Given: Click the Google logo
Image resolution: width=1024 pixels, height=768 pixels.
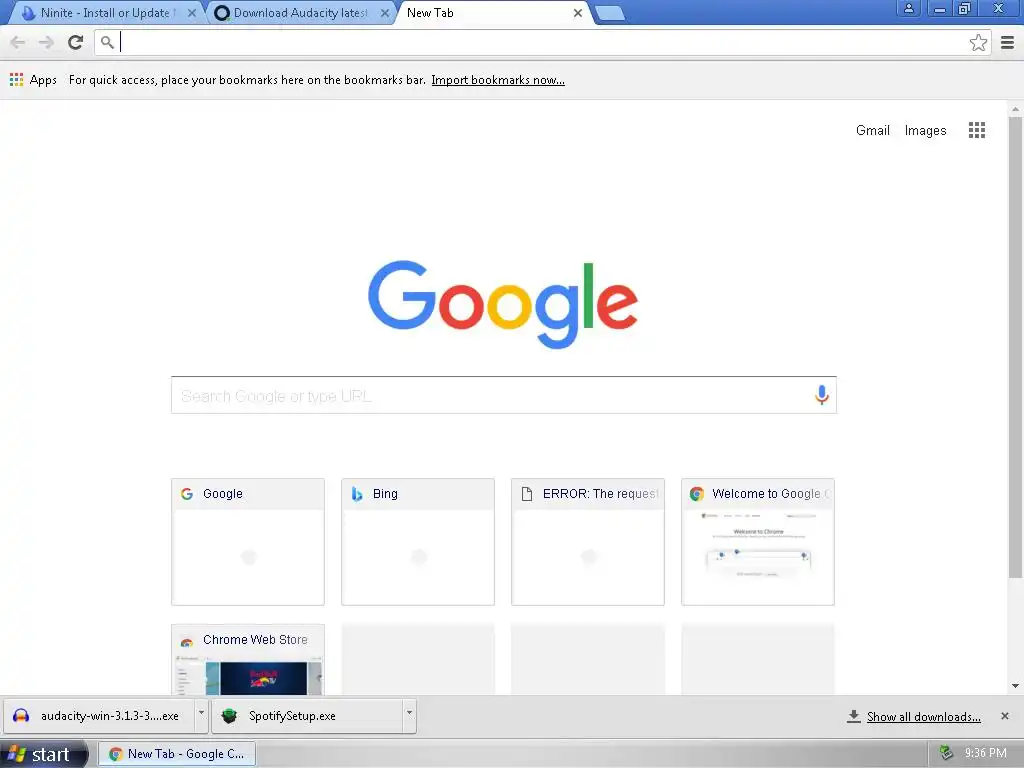Looking at the screenshot, I should coord(503,304).
